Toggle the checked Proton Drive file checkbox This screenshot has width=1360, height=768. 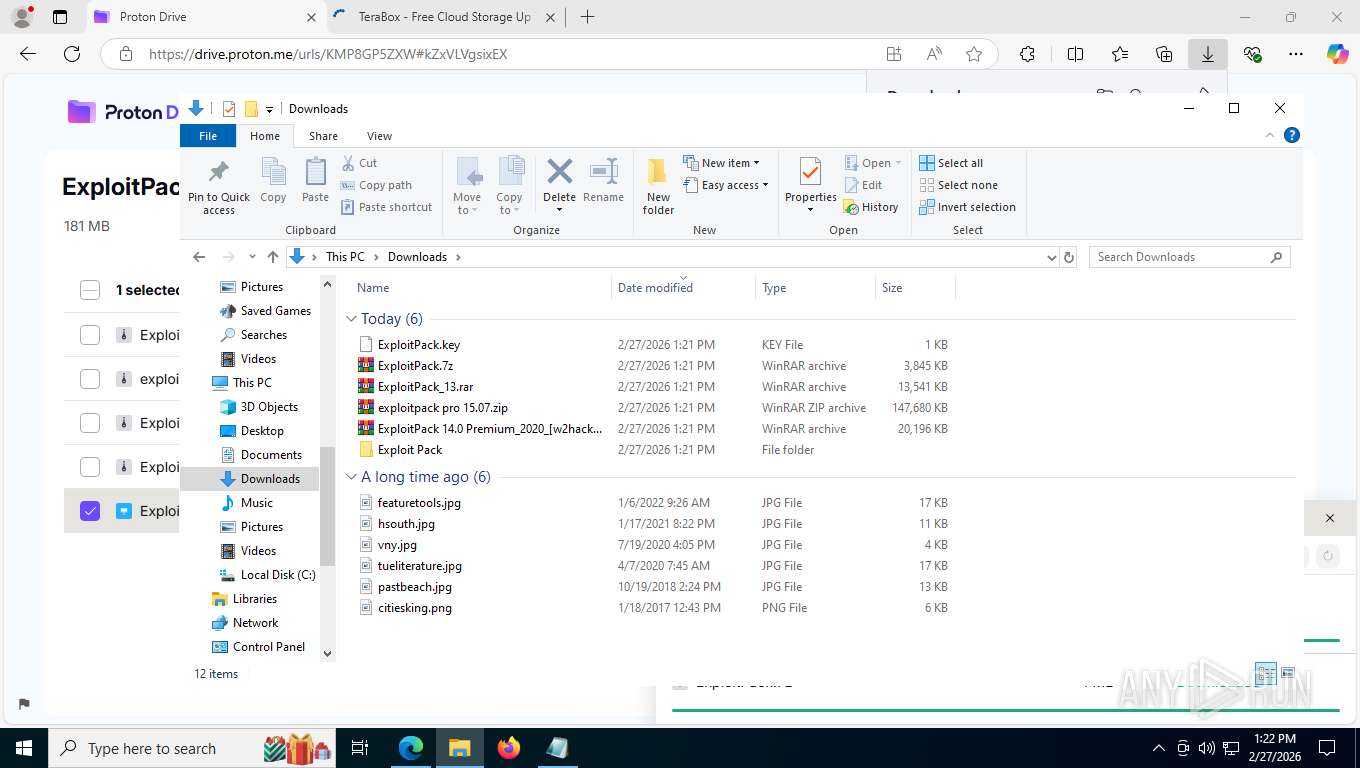coord(90,511)
